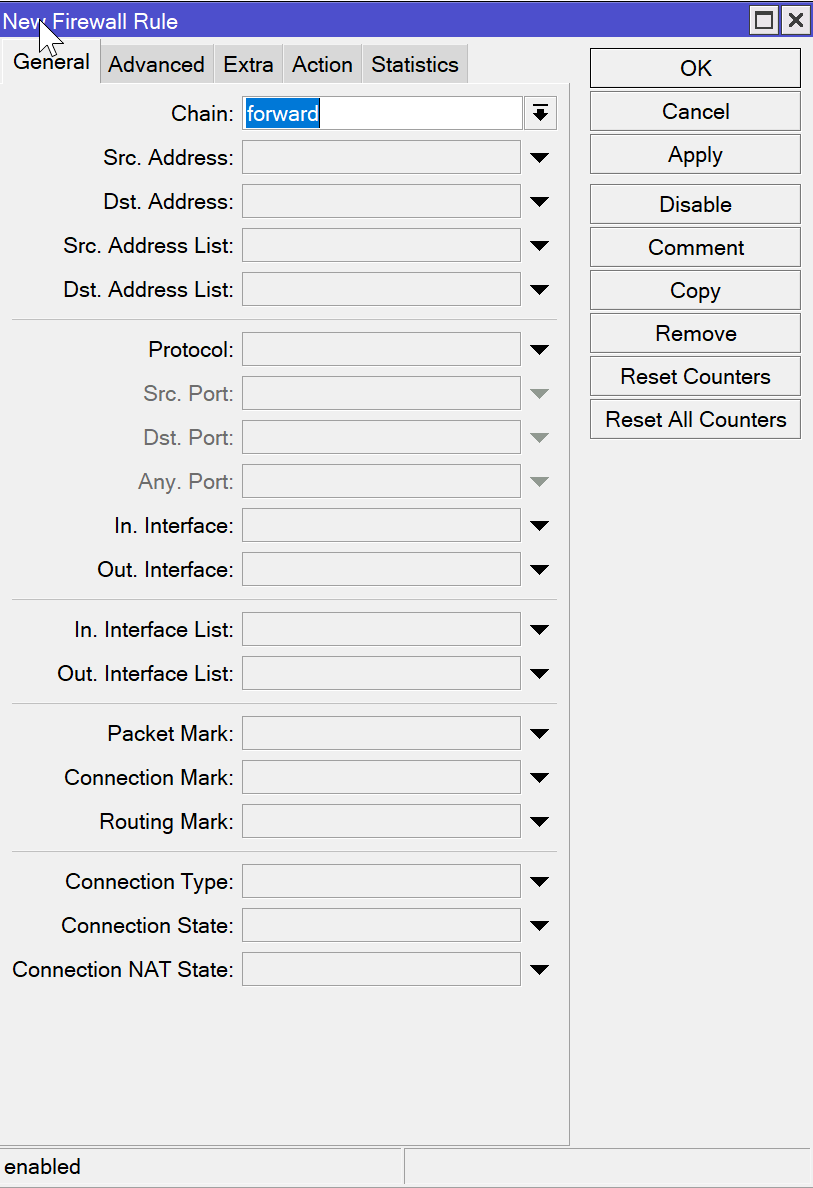Screen dimensions: 813x1188
Task: Click OK to save the rule
Action: pos(694,68)
